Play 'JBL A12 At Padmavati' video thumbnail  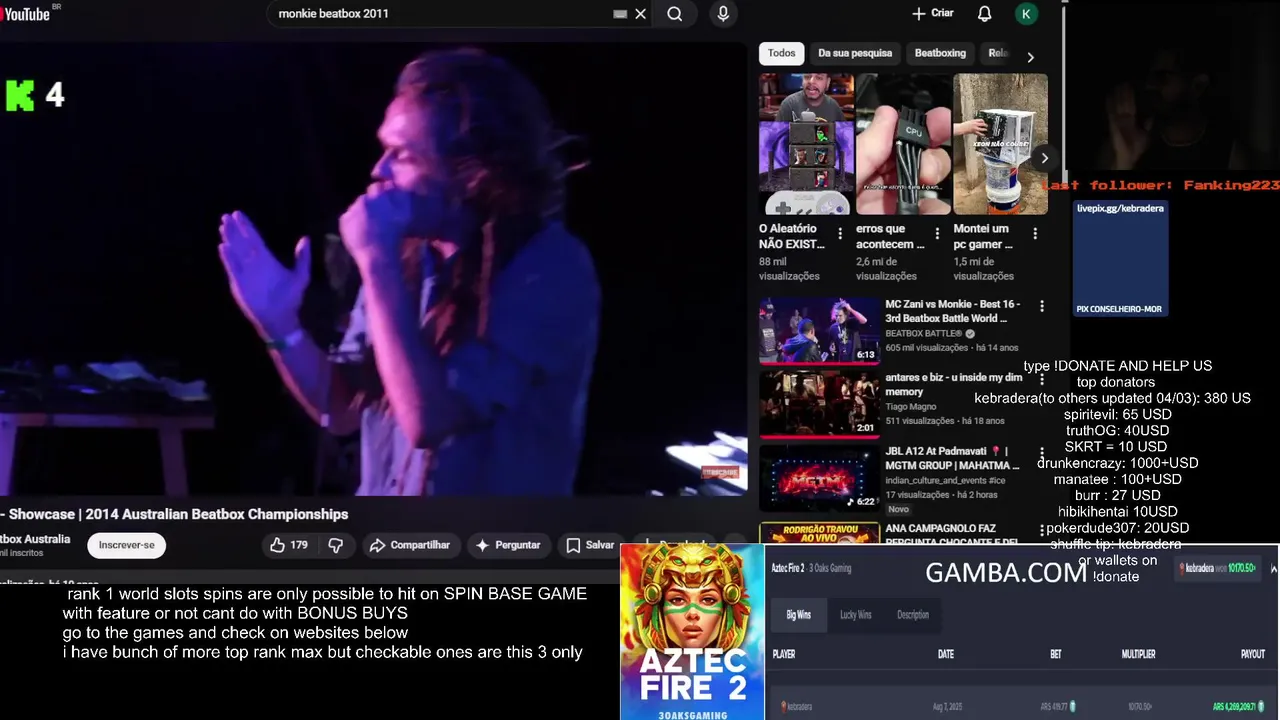point(819,477)
